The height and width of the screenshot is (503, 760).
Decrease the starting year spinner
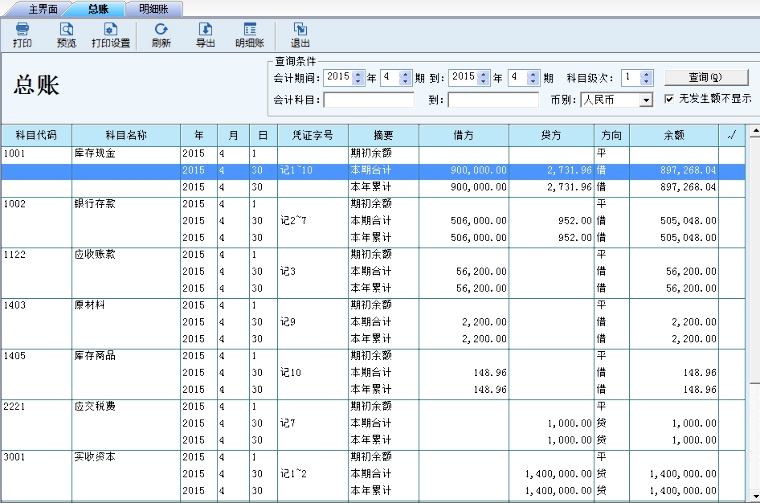(x=358, y=81)
